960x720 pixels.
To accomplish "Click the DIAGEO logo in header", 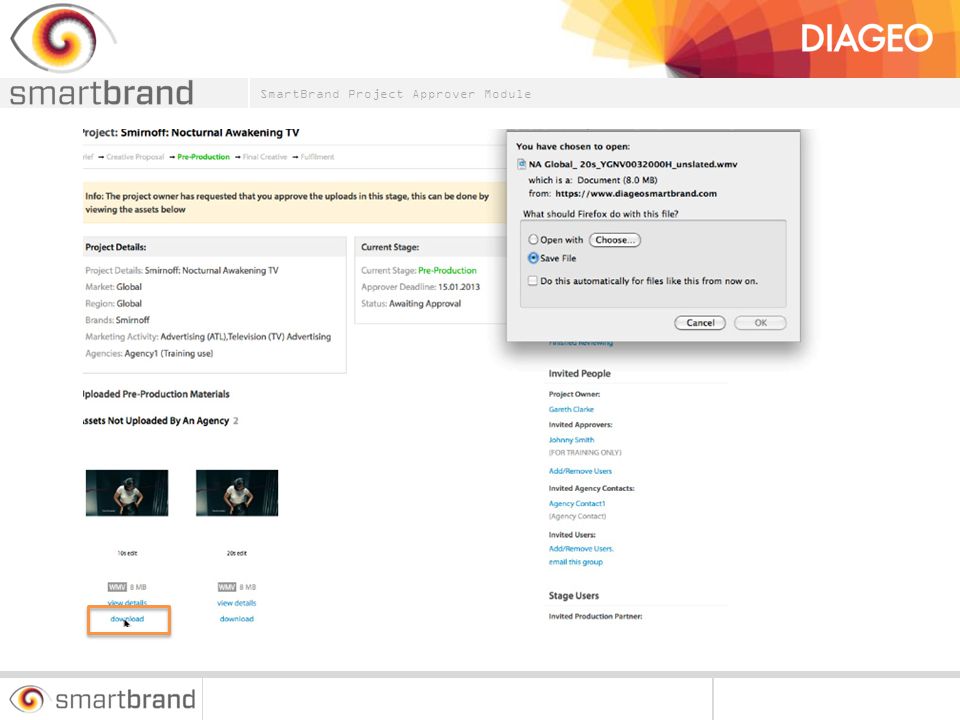I will [866, 39].
